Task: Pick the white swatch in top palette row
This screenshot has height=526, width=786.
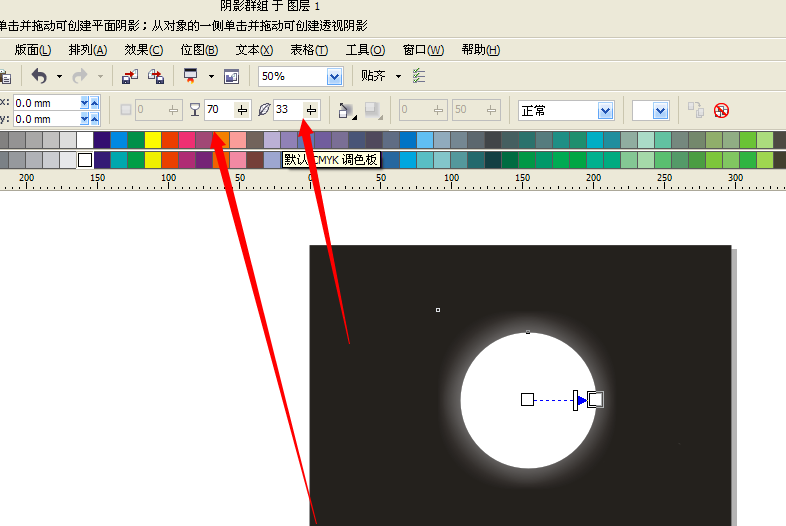Action: [x=85, y=139]
